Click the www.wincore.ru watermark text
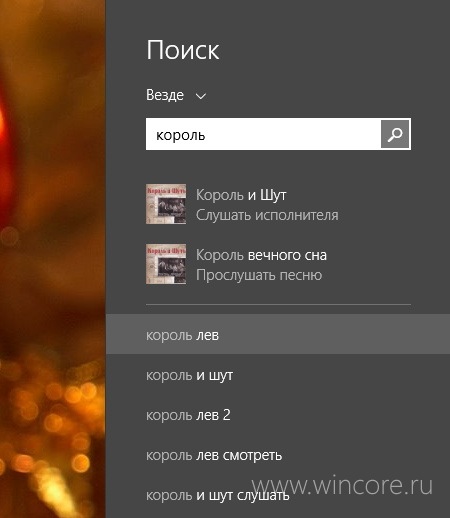The image size is (450, 518). click(342, 485)
